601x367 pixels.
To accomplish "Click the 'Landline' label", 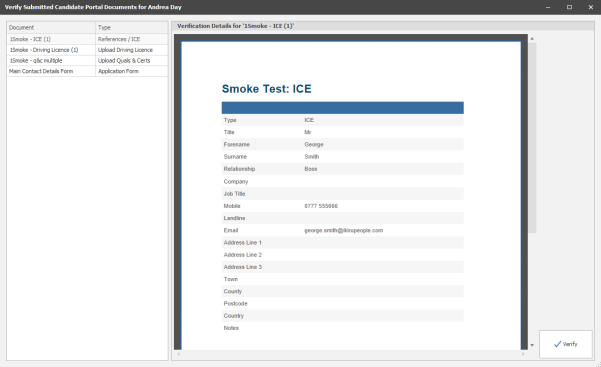I will point(234,218).
